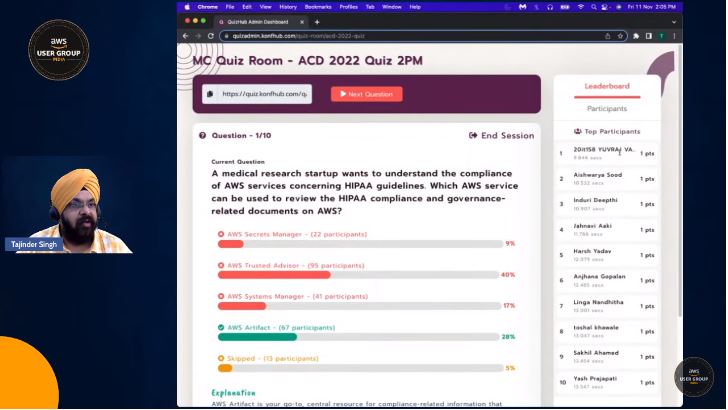Select Sakhil Ahamed in the leaderboard
The image size is (728, 410).
pyautogui.click(x=607, y=357)
